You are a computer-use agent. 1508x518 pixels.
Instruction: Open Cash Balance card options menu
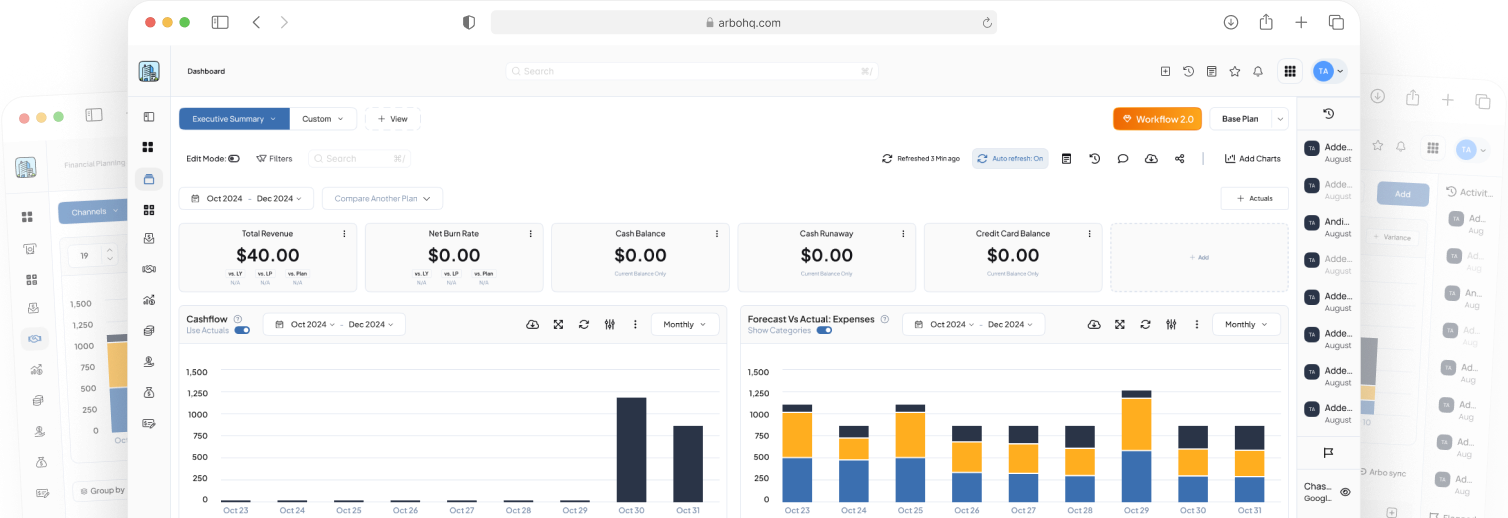tap(717, 233)
